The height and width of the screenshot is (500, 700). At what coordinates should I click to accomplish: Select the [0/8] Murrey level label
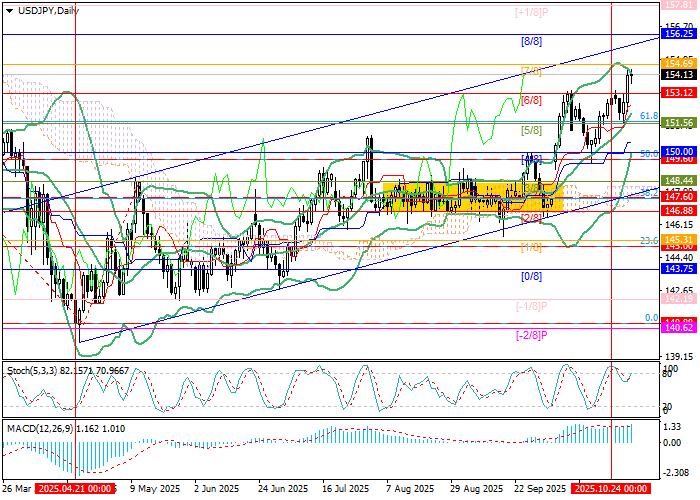531,275
